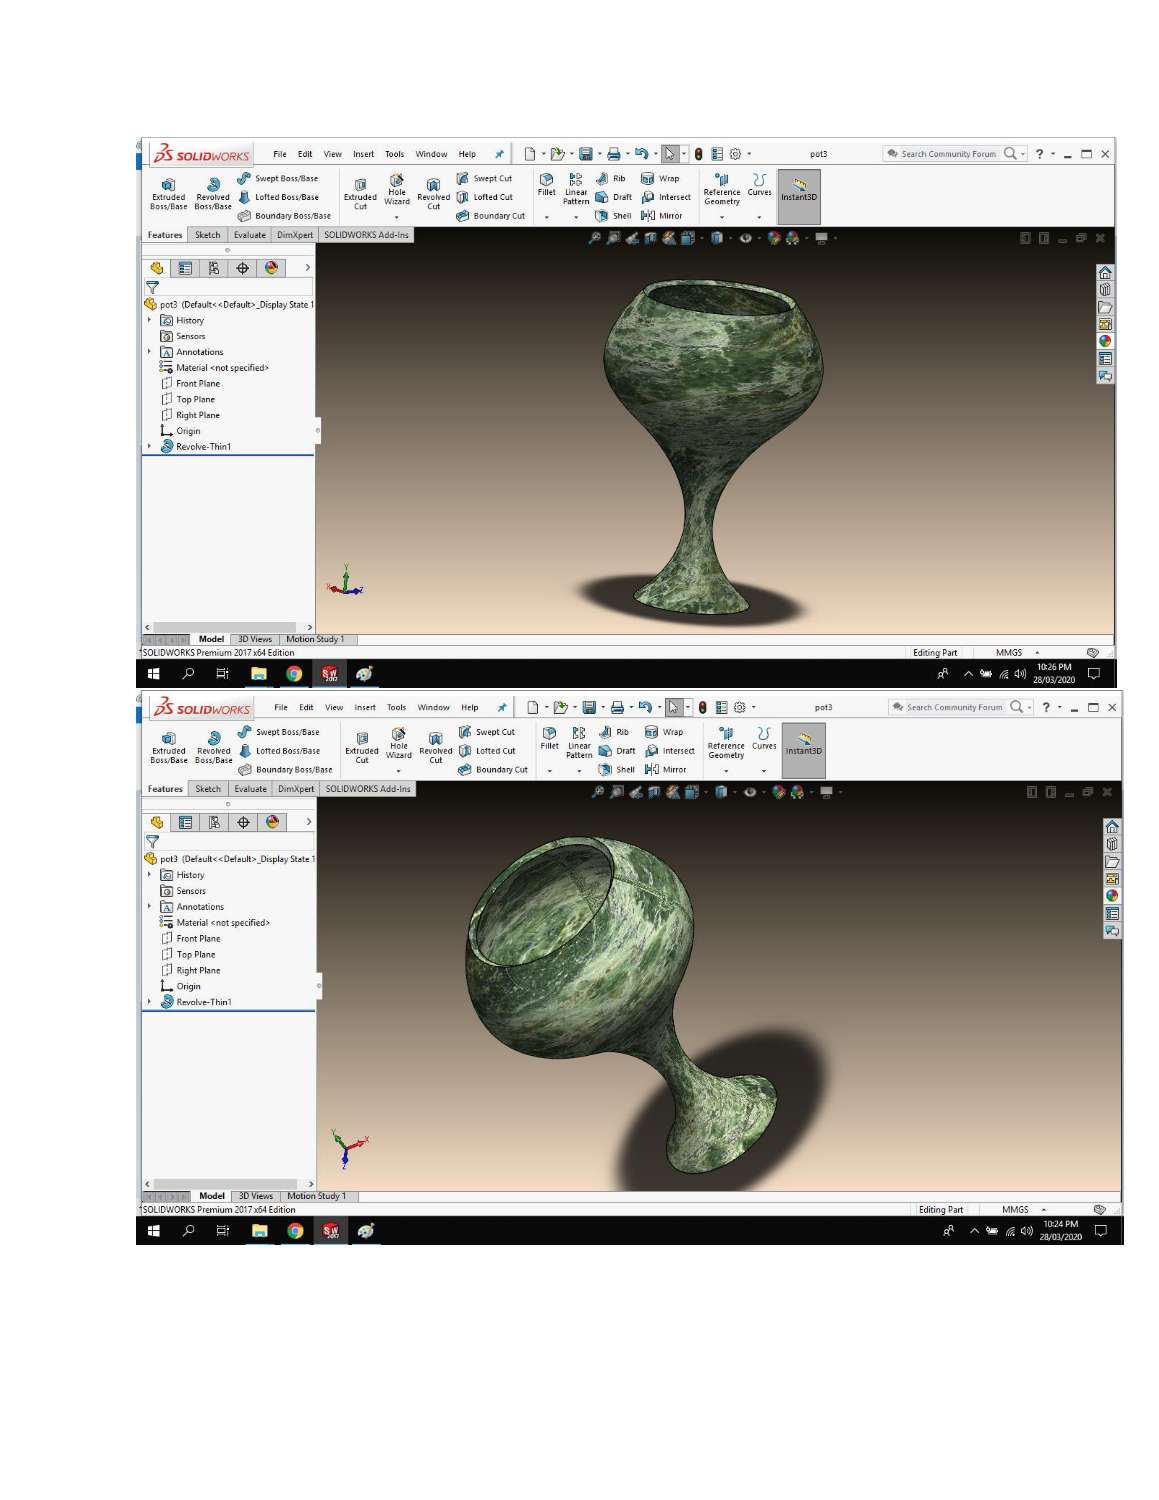The width and height of the screenshot is (1159, 1500).
Task: Toggle Hide/Show Items eye in upper viewport
Action: (x=745, y=238)
